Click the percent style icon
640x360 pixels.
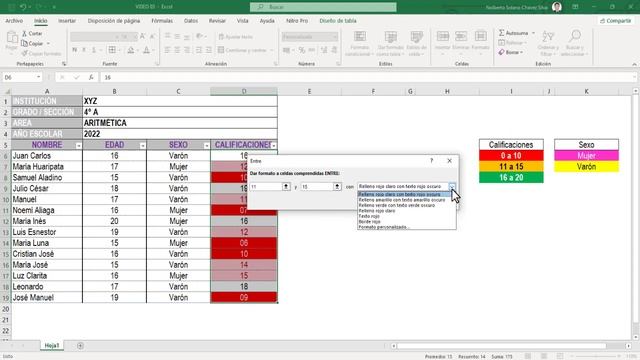[302, 50]
